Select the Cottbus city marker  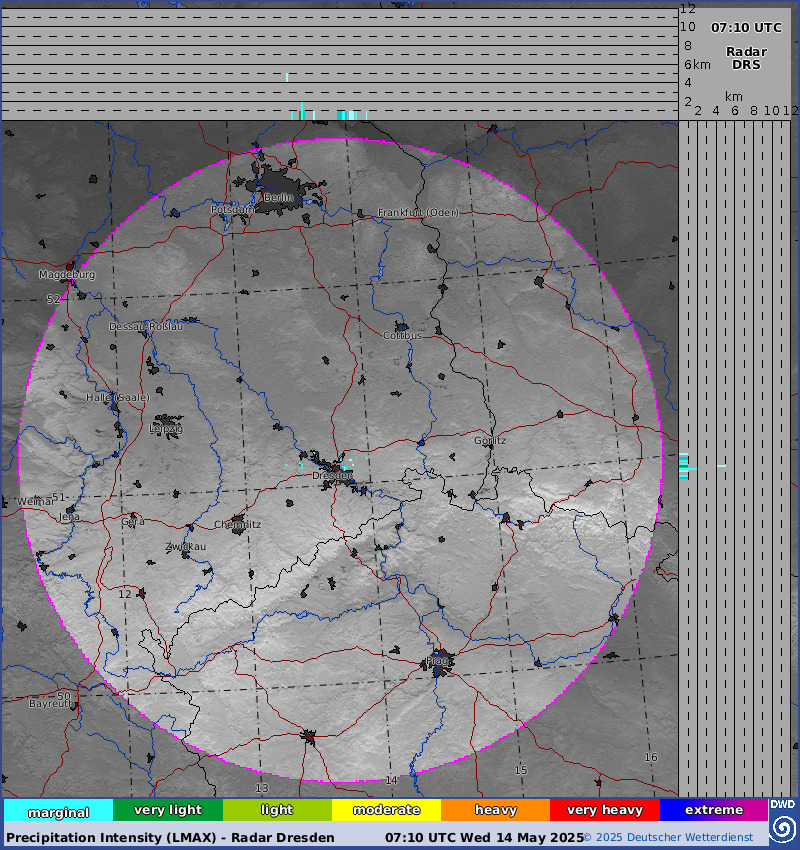click(x=402, y=327)
